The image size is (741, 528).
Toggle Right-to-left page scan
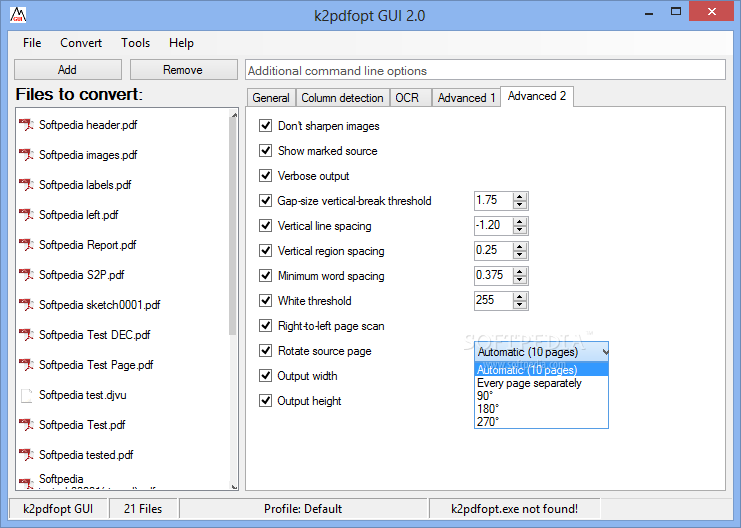266,326
